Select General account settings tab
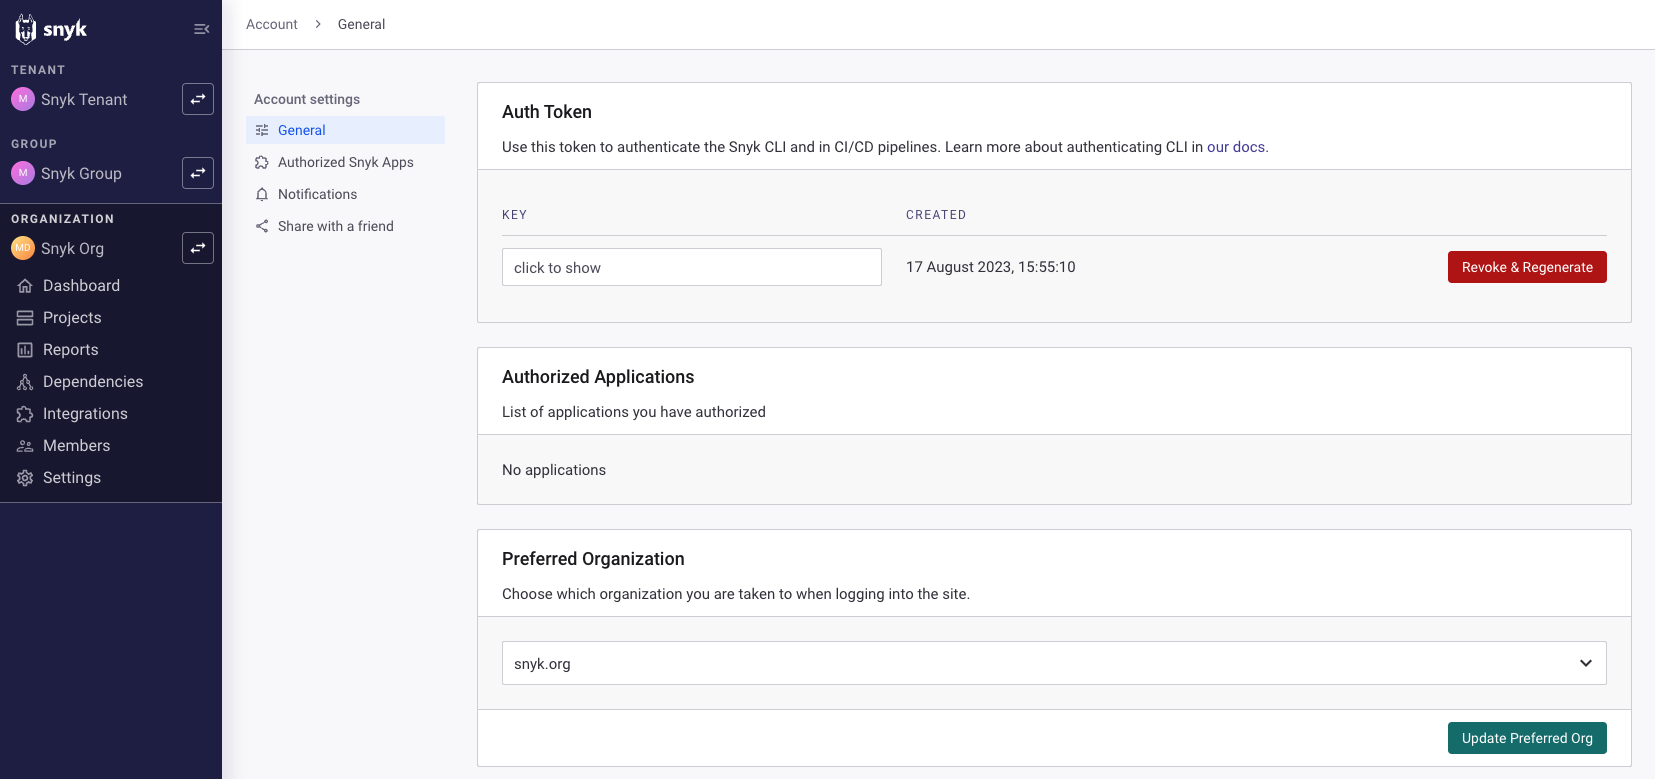 pos(301,130)
